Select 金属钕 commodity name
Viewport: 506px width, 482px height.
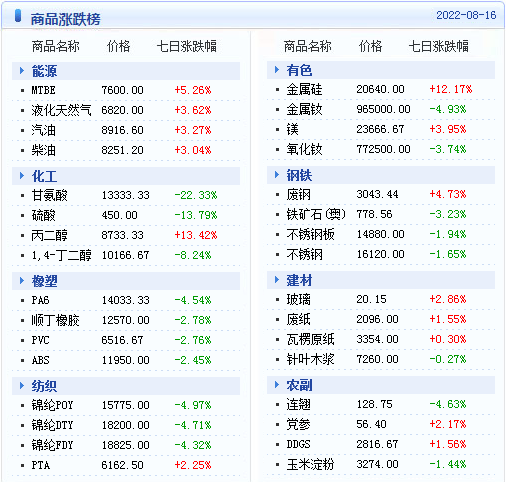point(304,109)
